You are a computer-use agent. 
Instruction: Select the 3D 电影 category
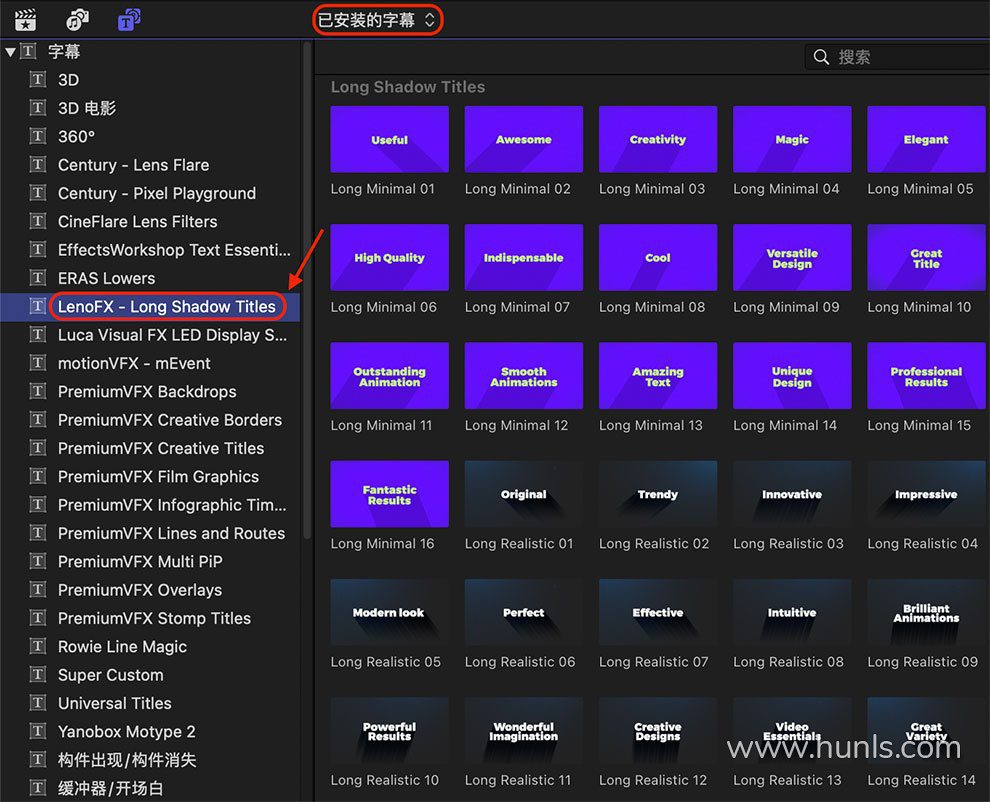(150, 109)
